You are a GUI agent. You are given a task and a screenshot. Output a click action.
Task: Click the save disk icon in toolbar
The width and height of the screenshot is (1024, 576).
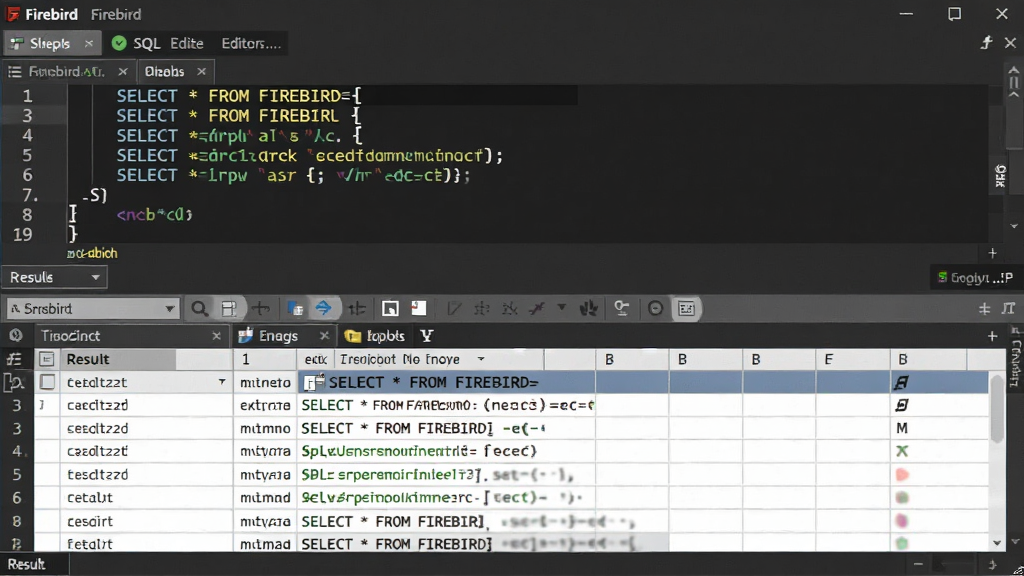tap(229, 308)
